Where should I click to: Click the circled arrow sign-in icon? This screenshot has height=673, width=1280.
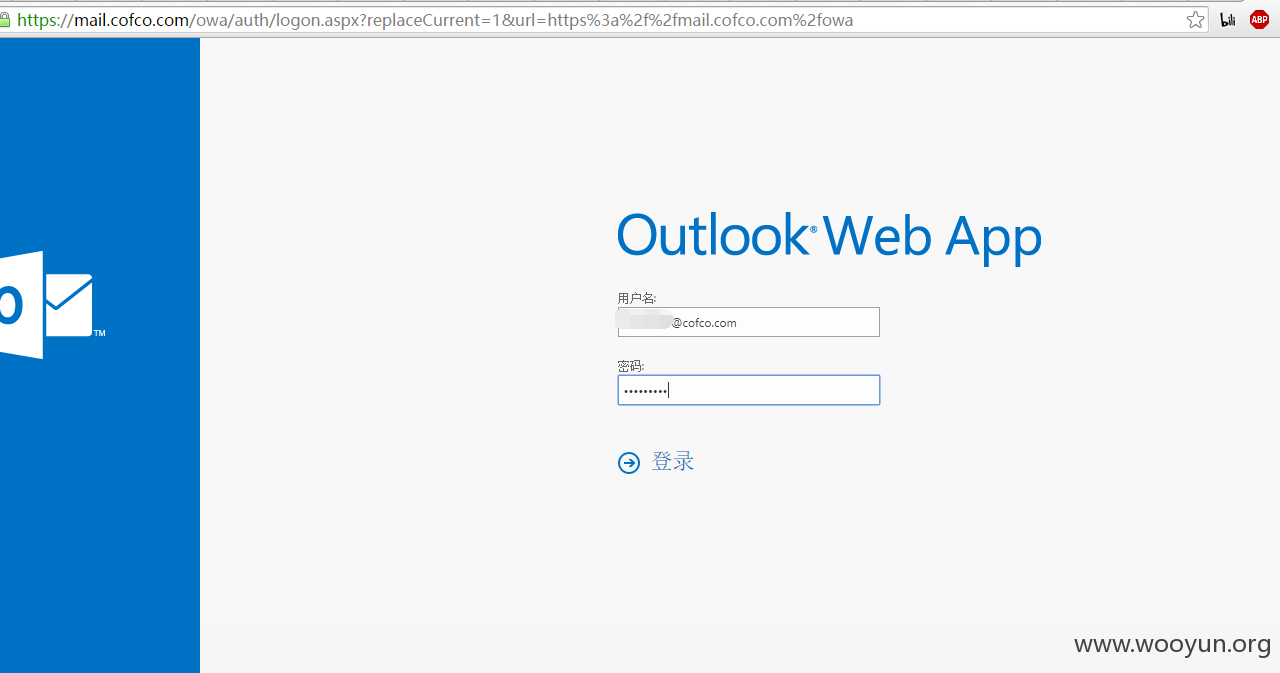pos(629,462)
